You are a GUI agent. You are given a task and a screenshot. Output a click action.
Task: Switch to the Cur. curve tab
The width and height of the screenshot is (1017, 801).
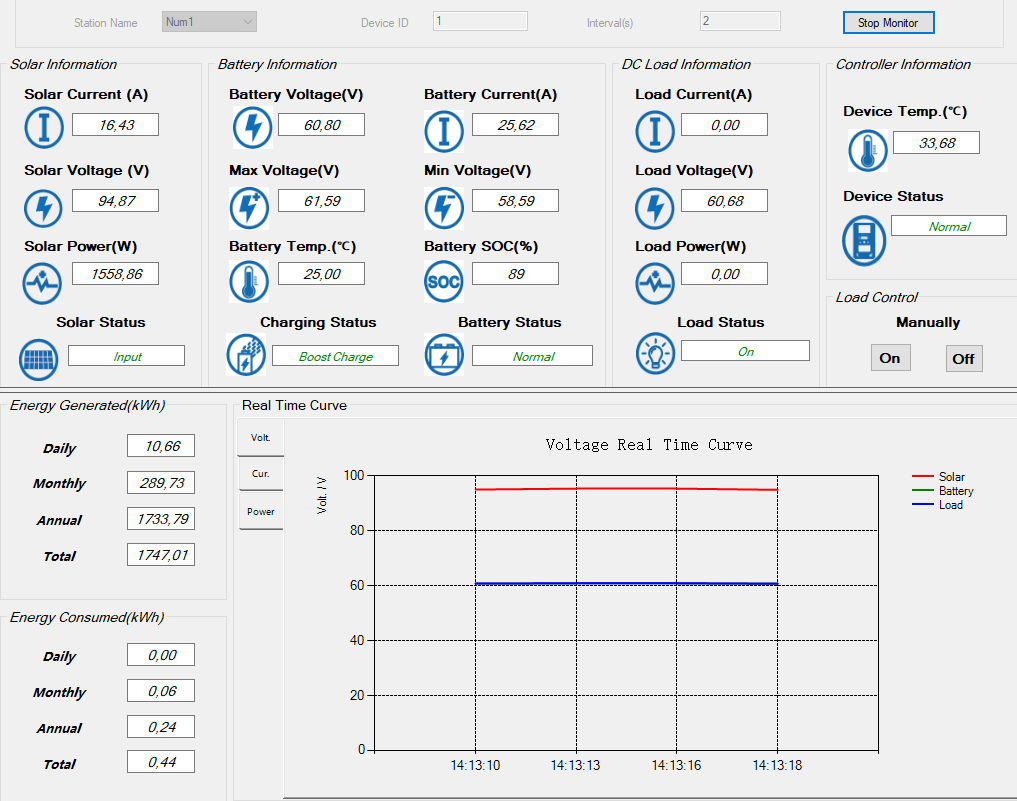pos(261,474)
